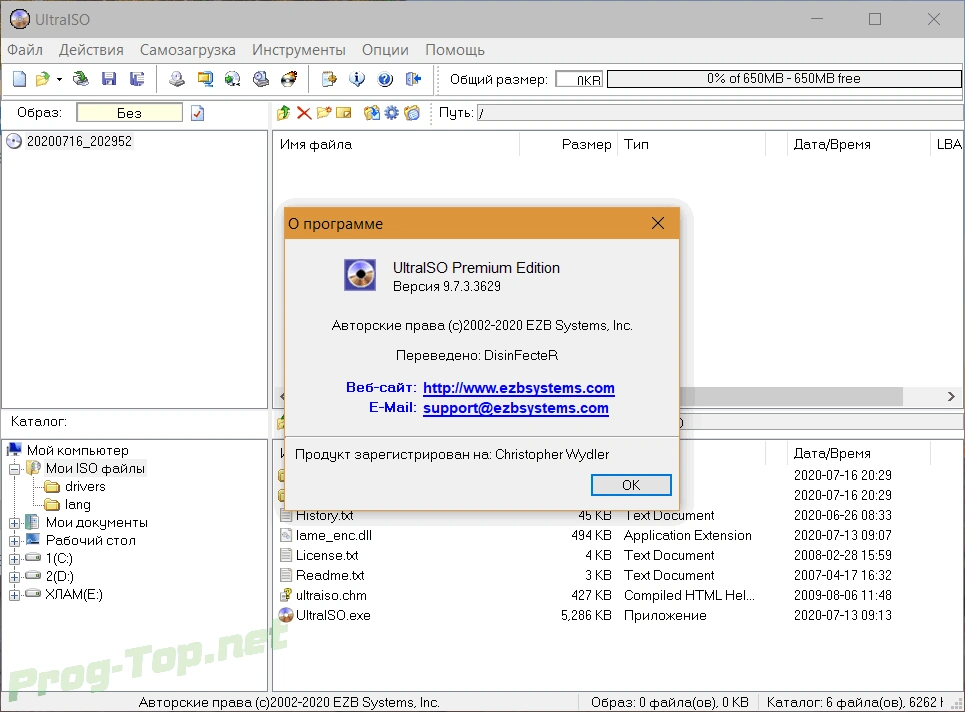
Task: Click the horizontal scrollbar thumb in image list
Action: 791,397
